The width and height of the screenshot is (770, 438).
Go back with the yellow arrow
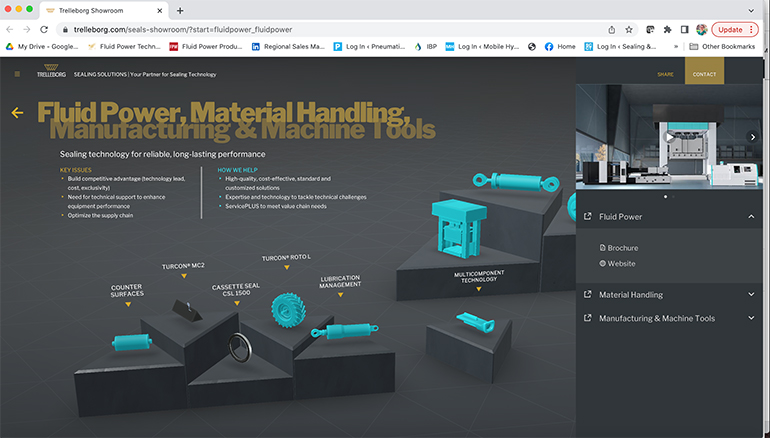point(17,113)
